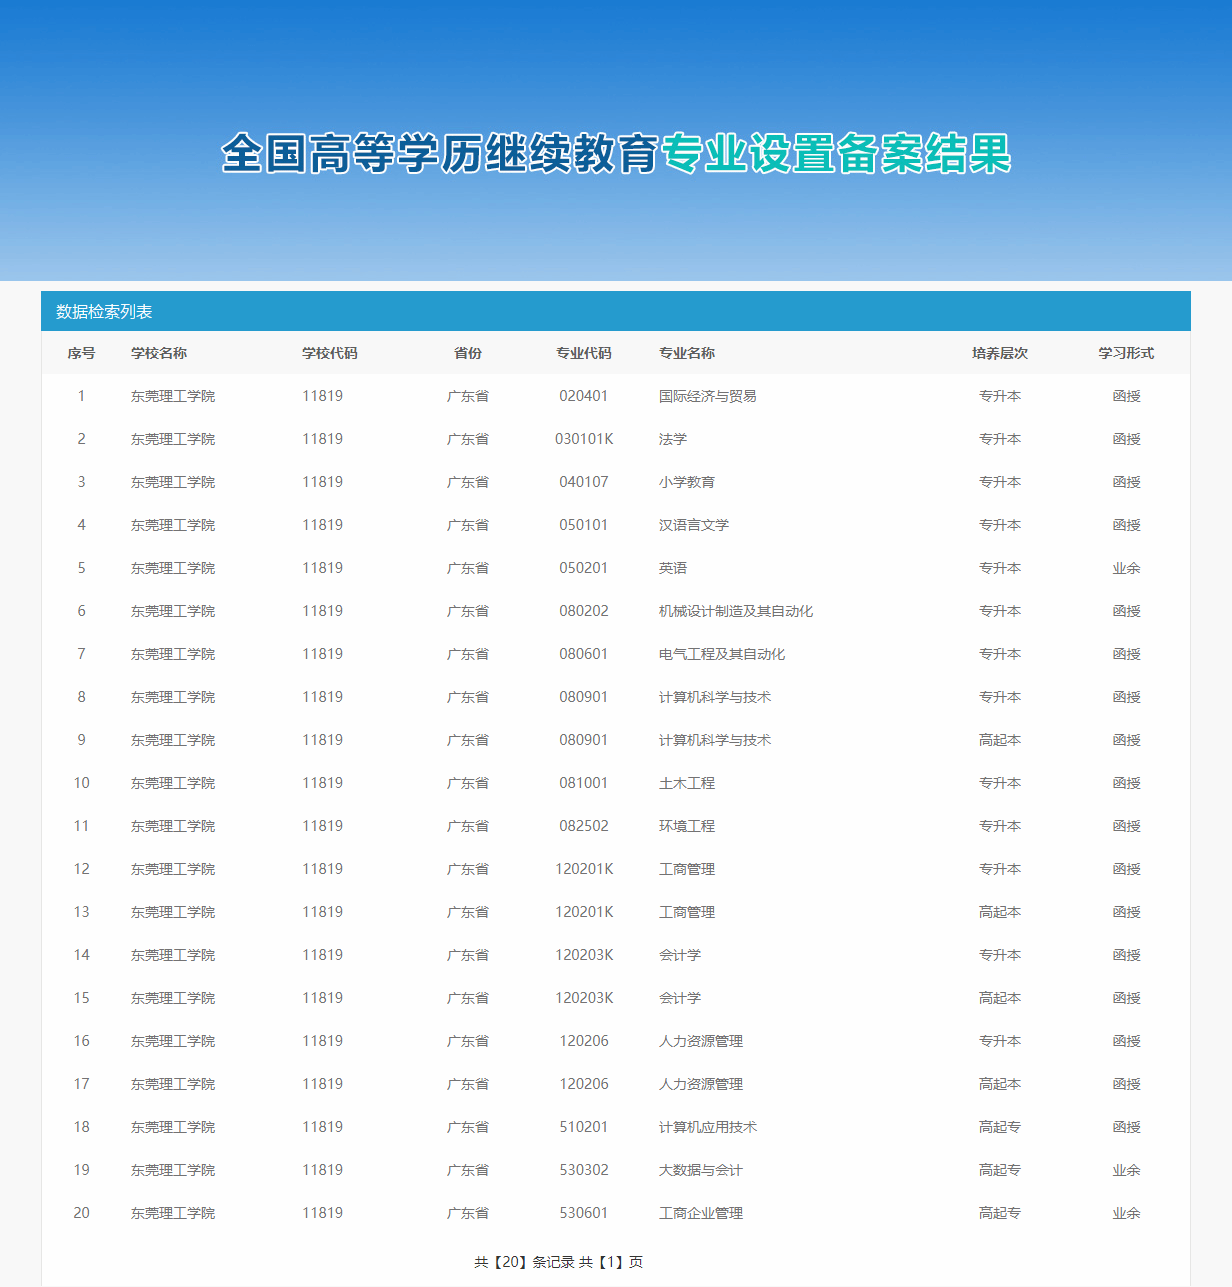Click sequence number 20
This screenshot has height=1287, width=1232.
point(82,1213)
